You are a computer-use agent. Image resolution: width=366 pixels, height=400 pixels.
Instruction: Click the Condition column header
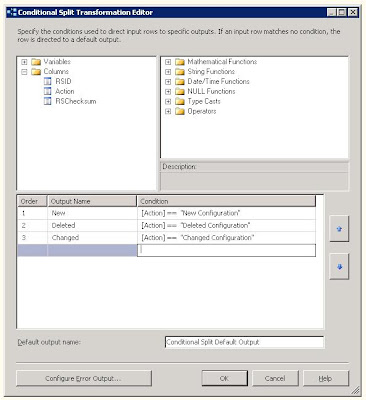pyautogui.click(x=226, y=201)
